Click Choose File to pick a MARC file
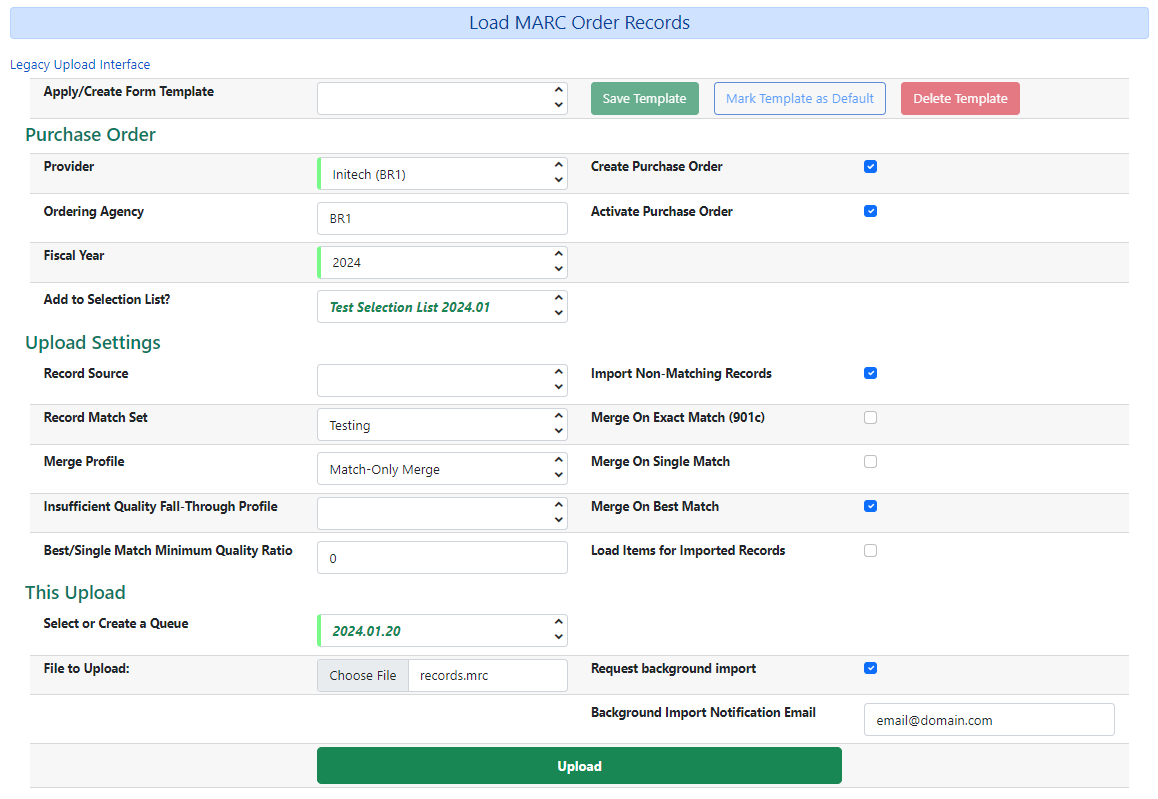Viewport: 1158px width, 799px height. pos(362,675)
